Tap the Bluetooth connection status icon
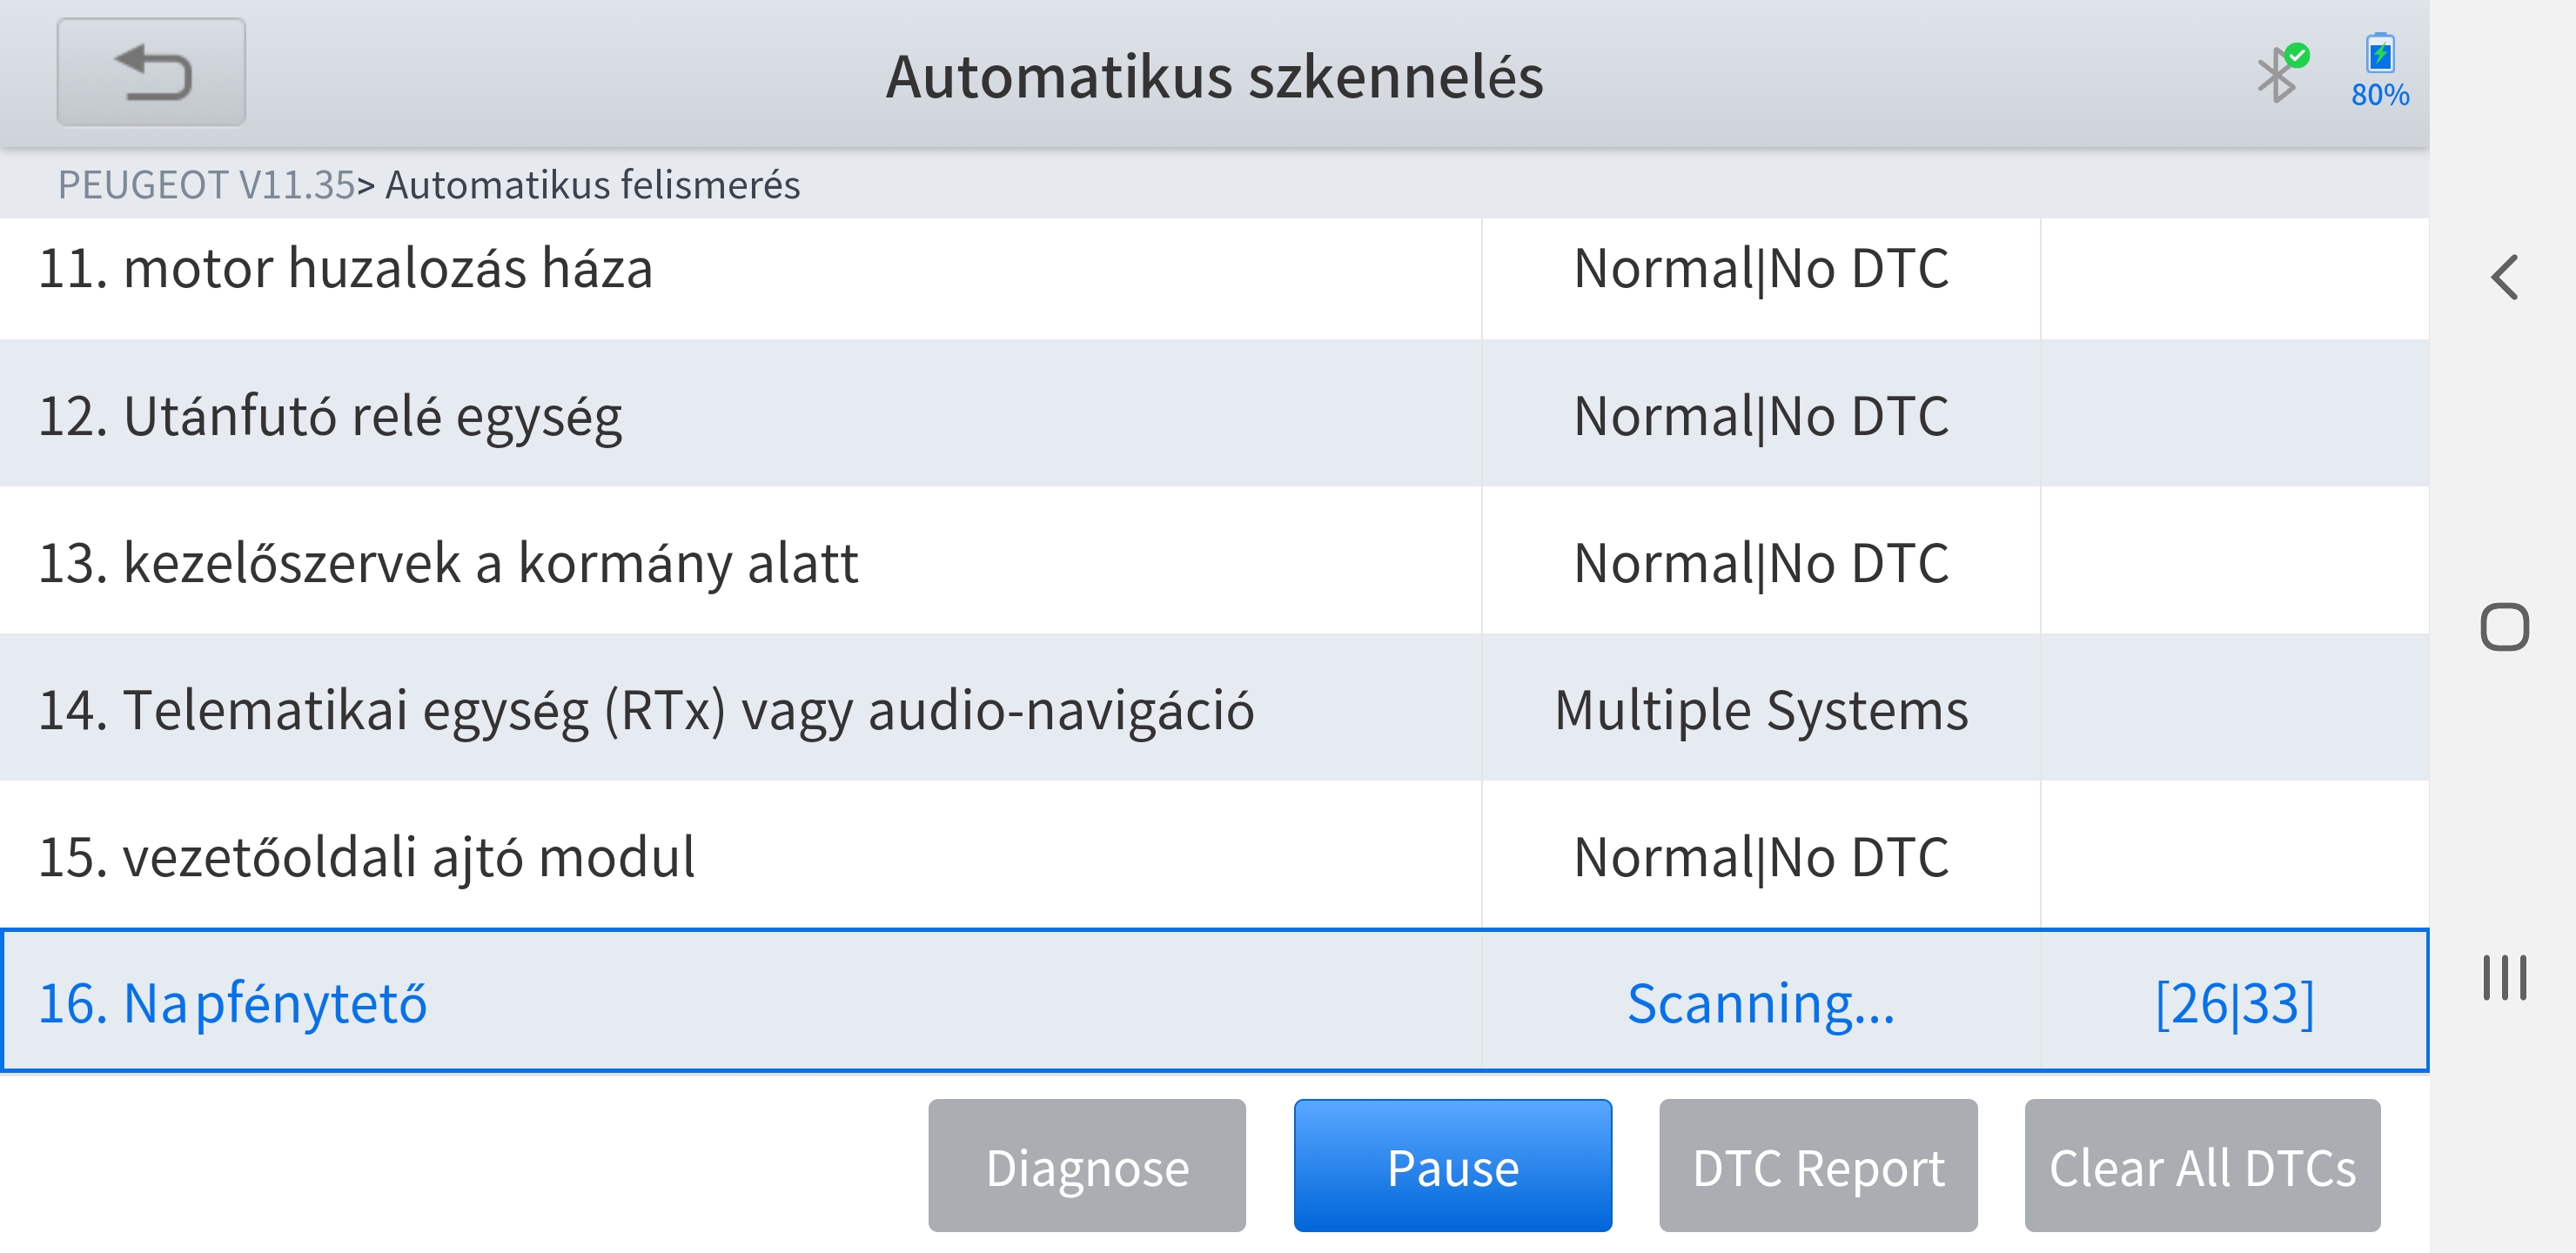This screenshot has width=2576, height=1253. [x=2280, y=72]
